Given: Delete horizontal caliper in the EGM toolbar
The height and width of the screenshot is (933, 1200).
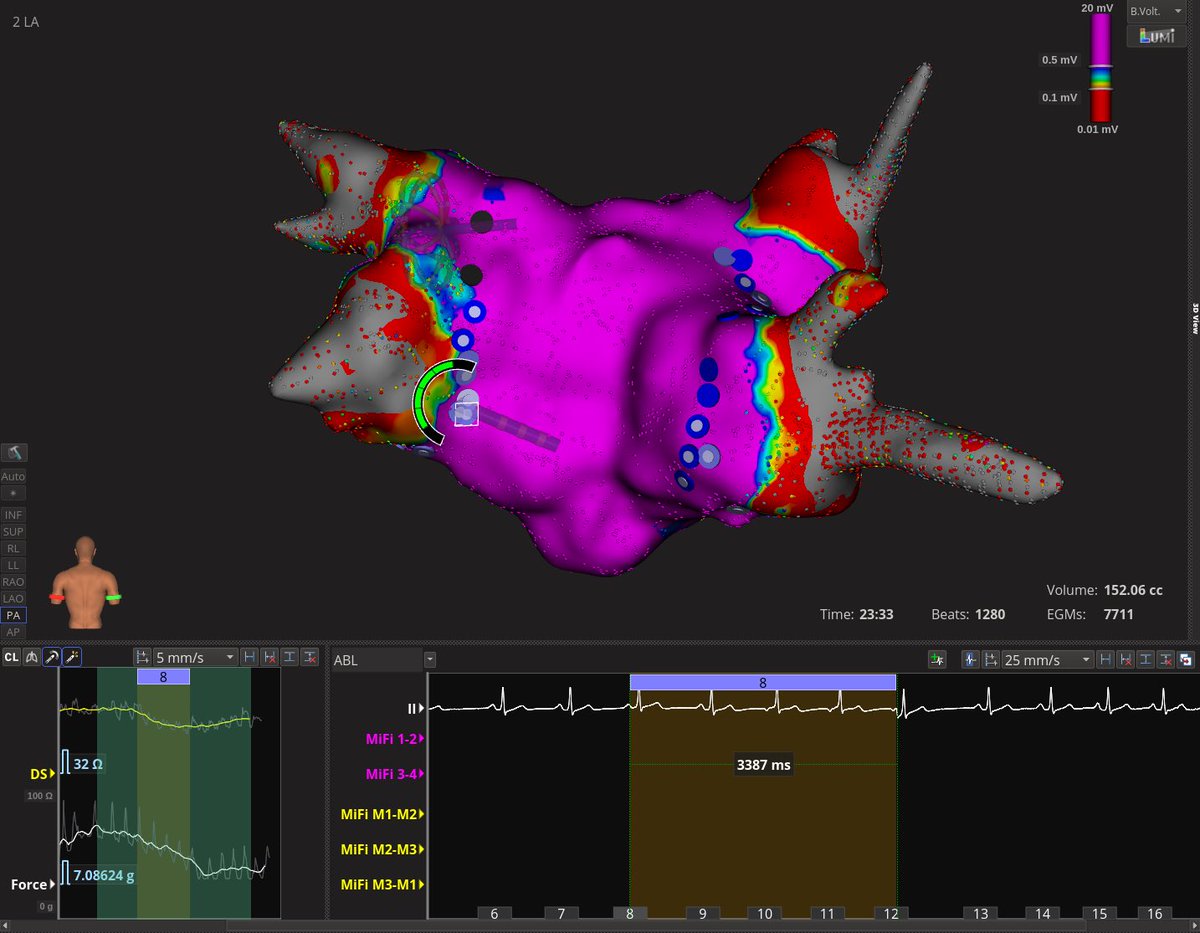Looking at the screenshot, I should [x=1125, y=660].
